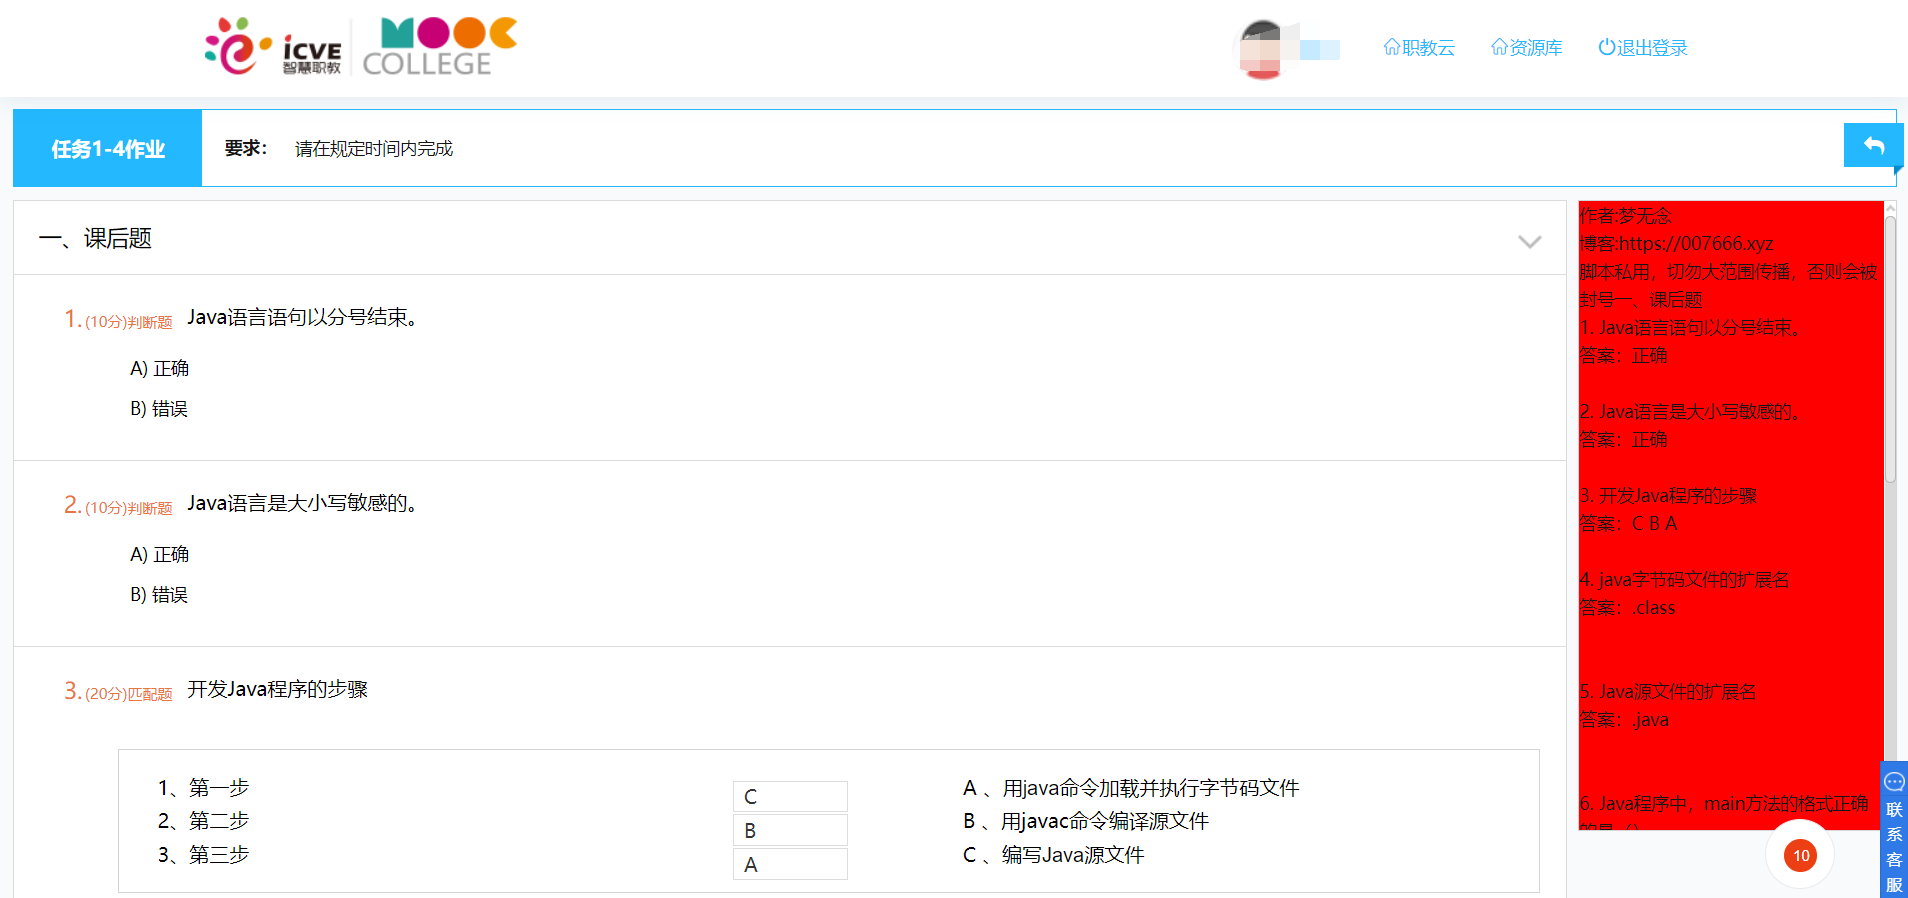Image resolution: width=1908 pixels, height=898 pixels.
Task: Open the 联系客服 chat widget
Action: (x=1894, y=832)
